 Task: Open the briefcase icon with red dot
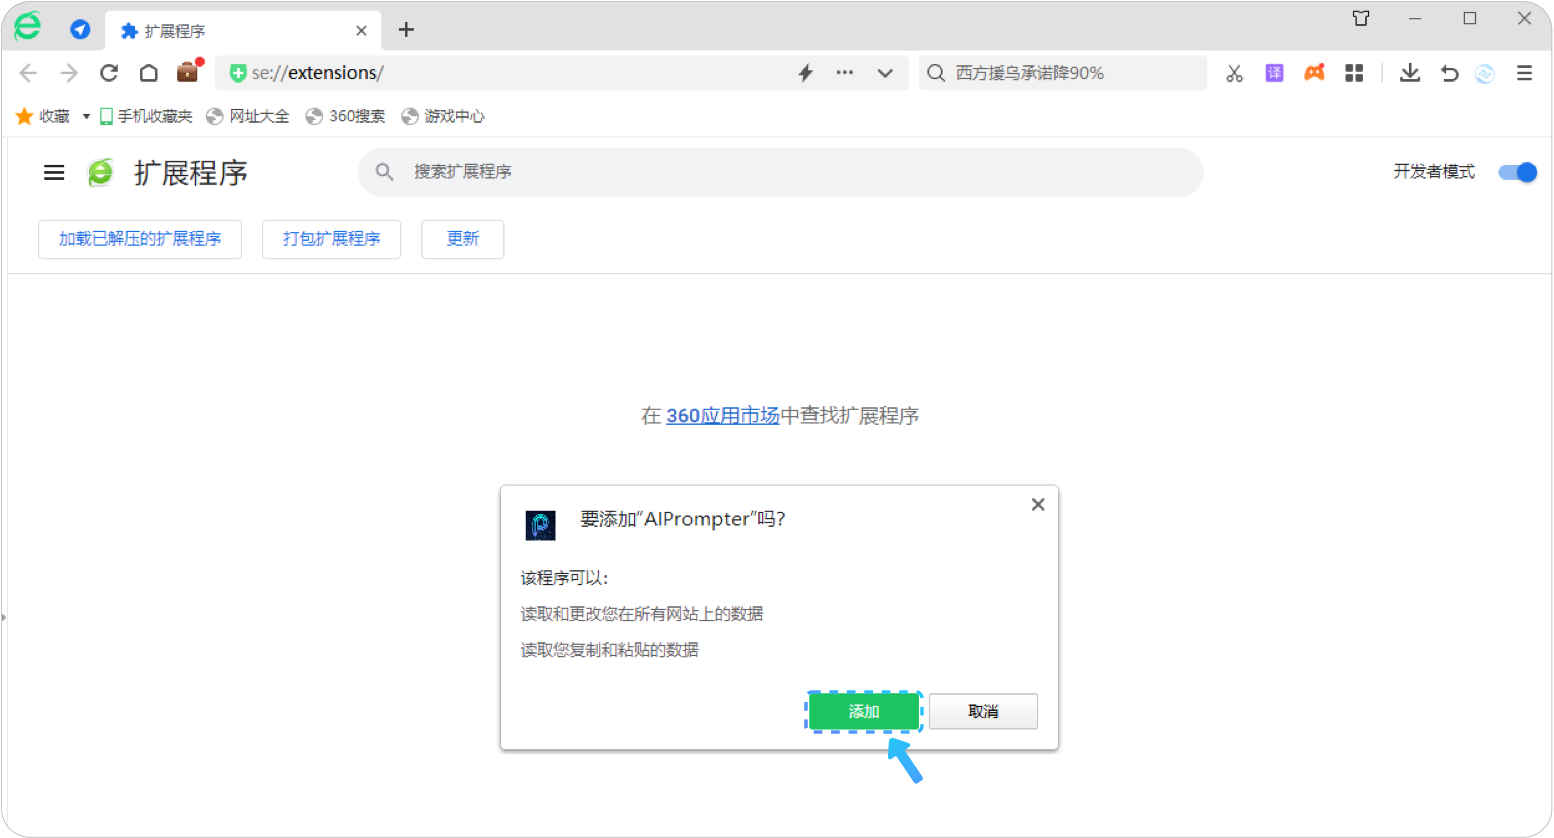(188, 72)
